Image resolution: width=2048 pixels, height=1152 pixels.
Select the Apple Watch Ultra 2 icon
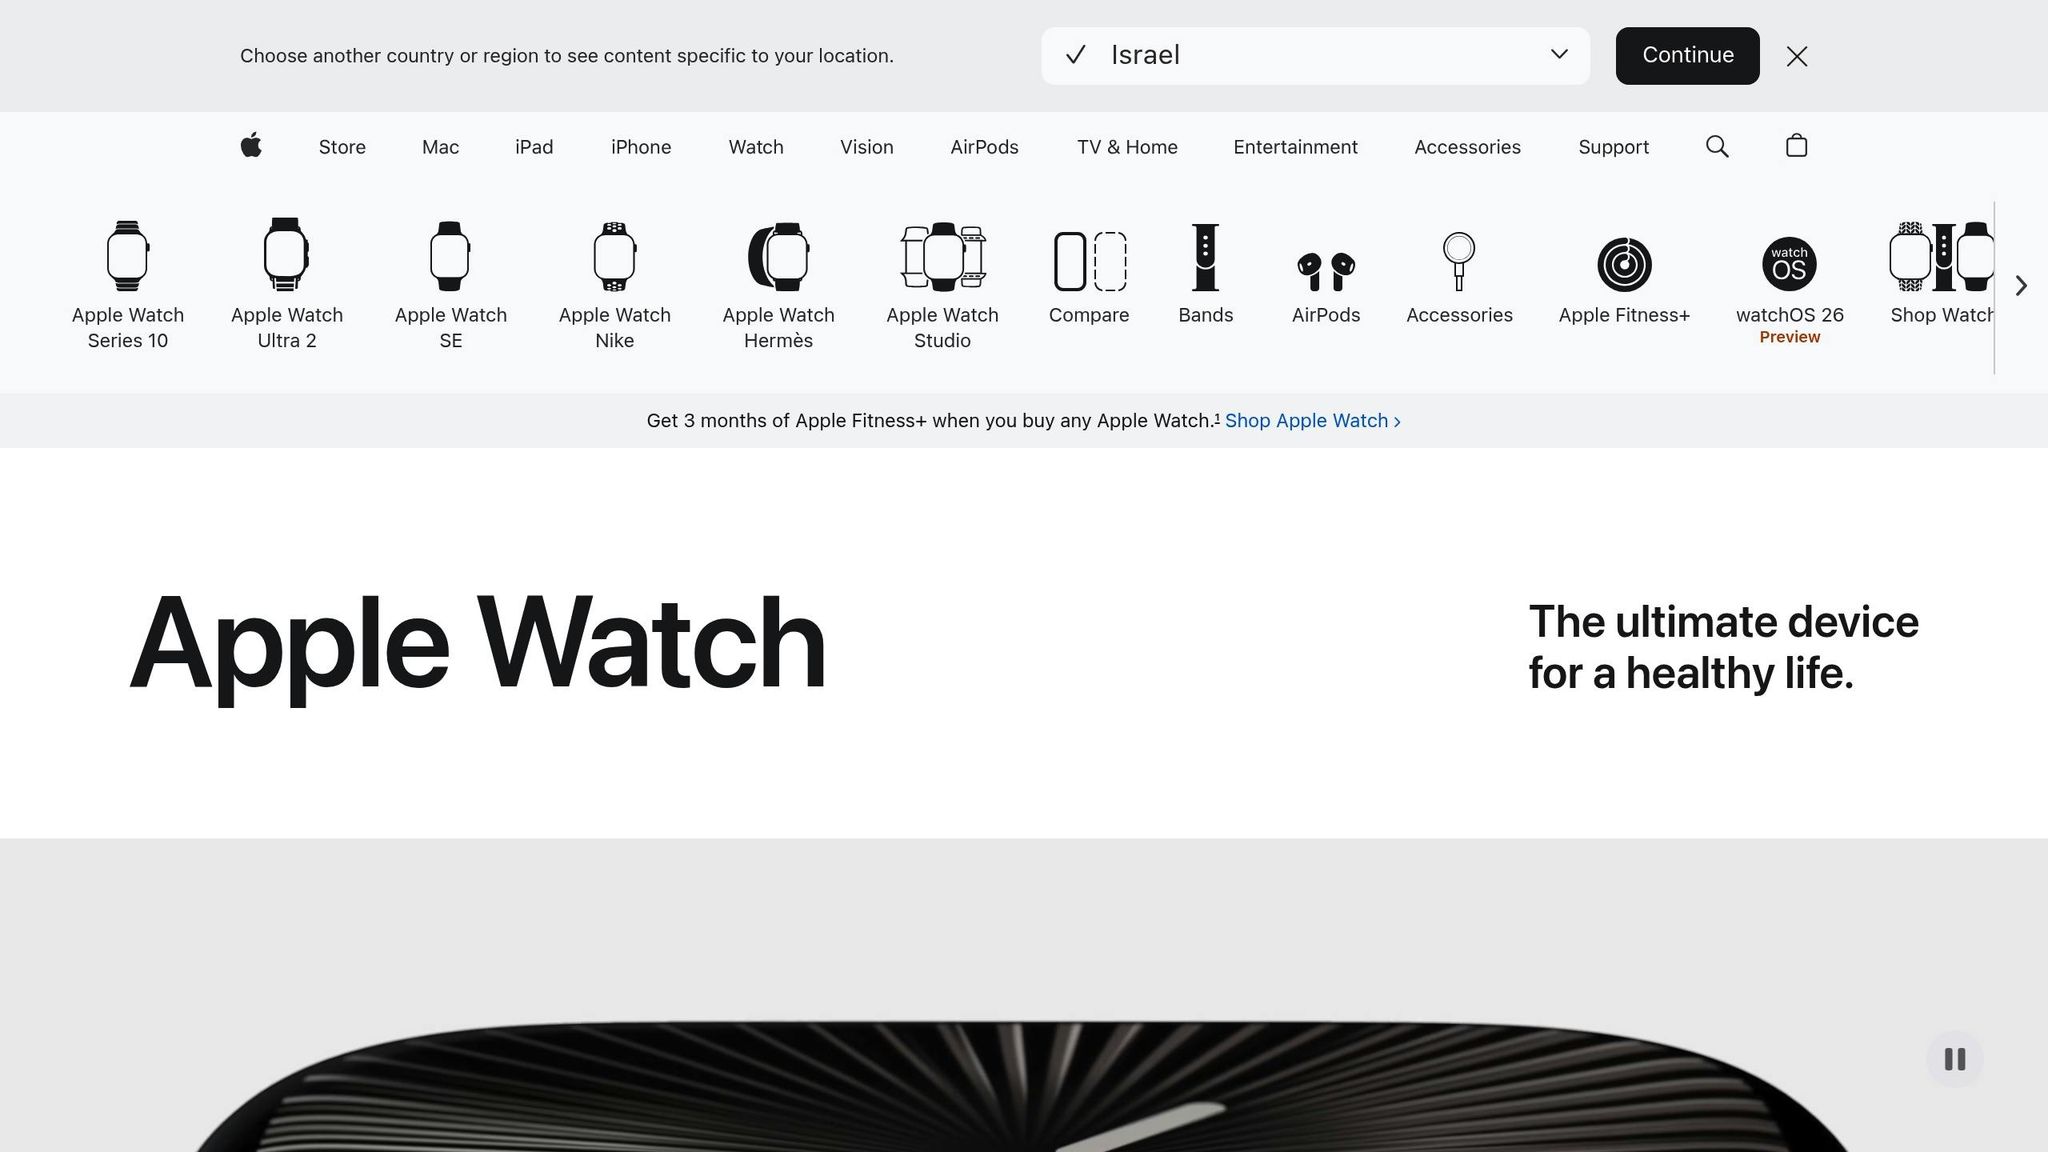[286, 254]
